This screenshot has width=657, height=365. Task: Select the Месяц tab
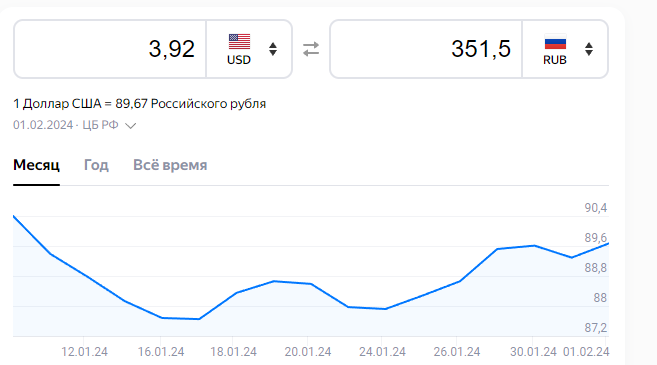[x=36, y=165]
